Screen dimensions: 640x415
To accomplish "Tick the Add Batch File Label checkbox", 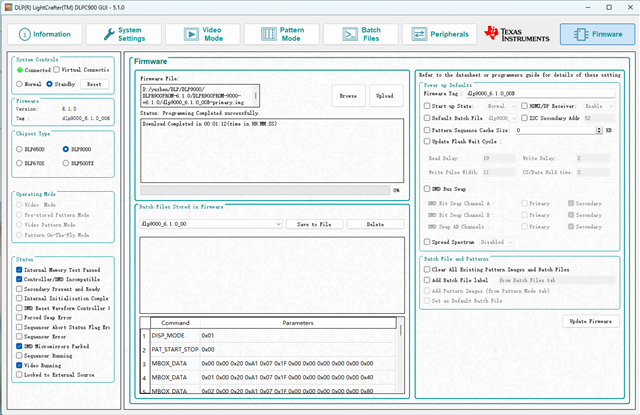I will point(427,280).
